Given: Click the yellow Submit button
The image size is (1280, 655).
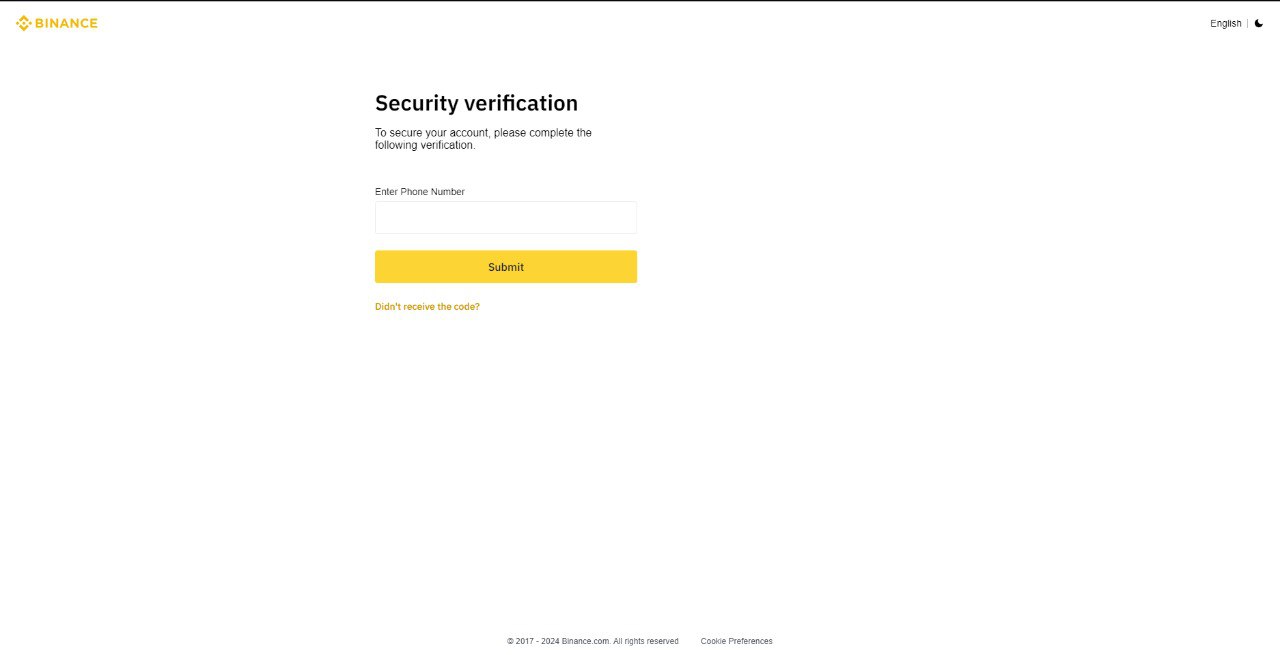Looking at the screenshot, I should (x=506, y=267).
